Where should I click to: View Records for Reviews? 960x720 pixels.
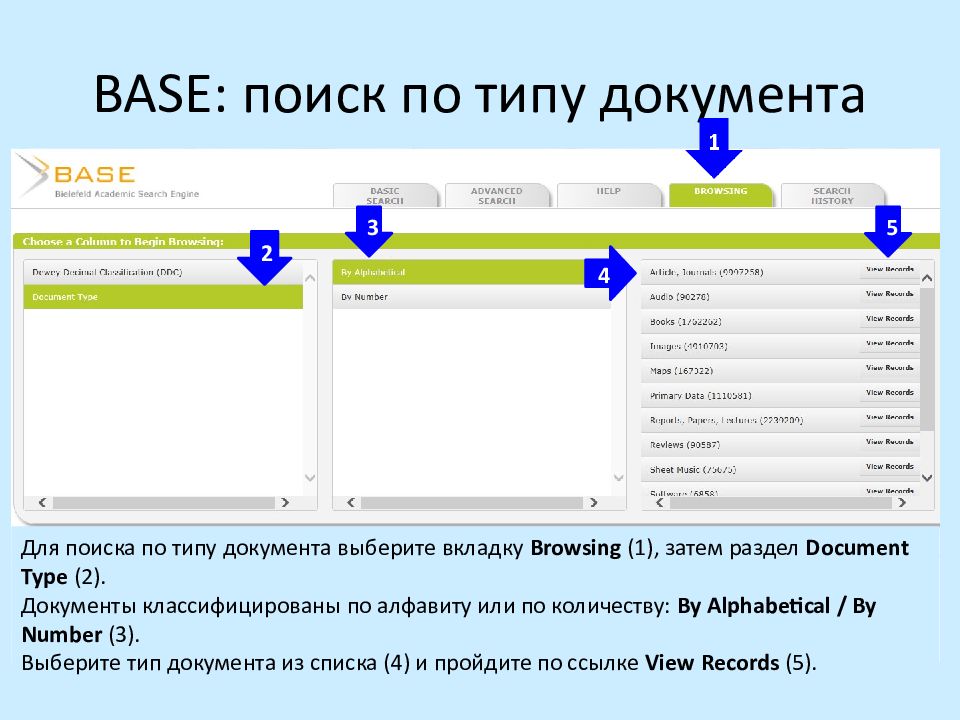pyautogui.click(x=890, y=442)
